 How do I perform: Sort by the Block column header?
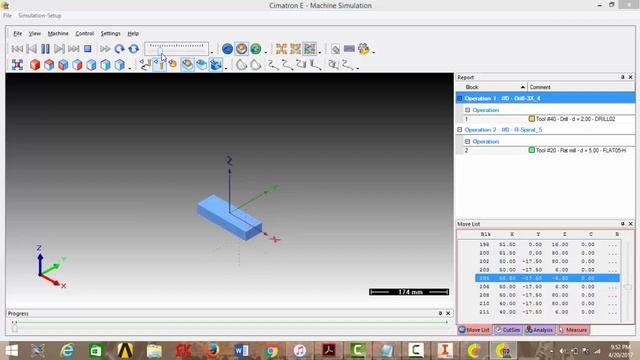(x=492, y=87)
